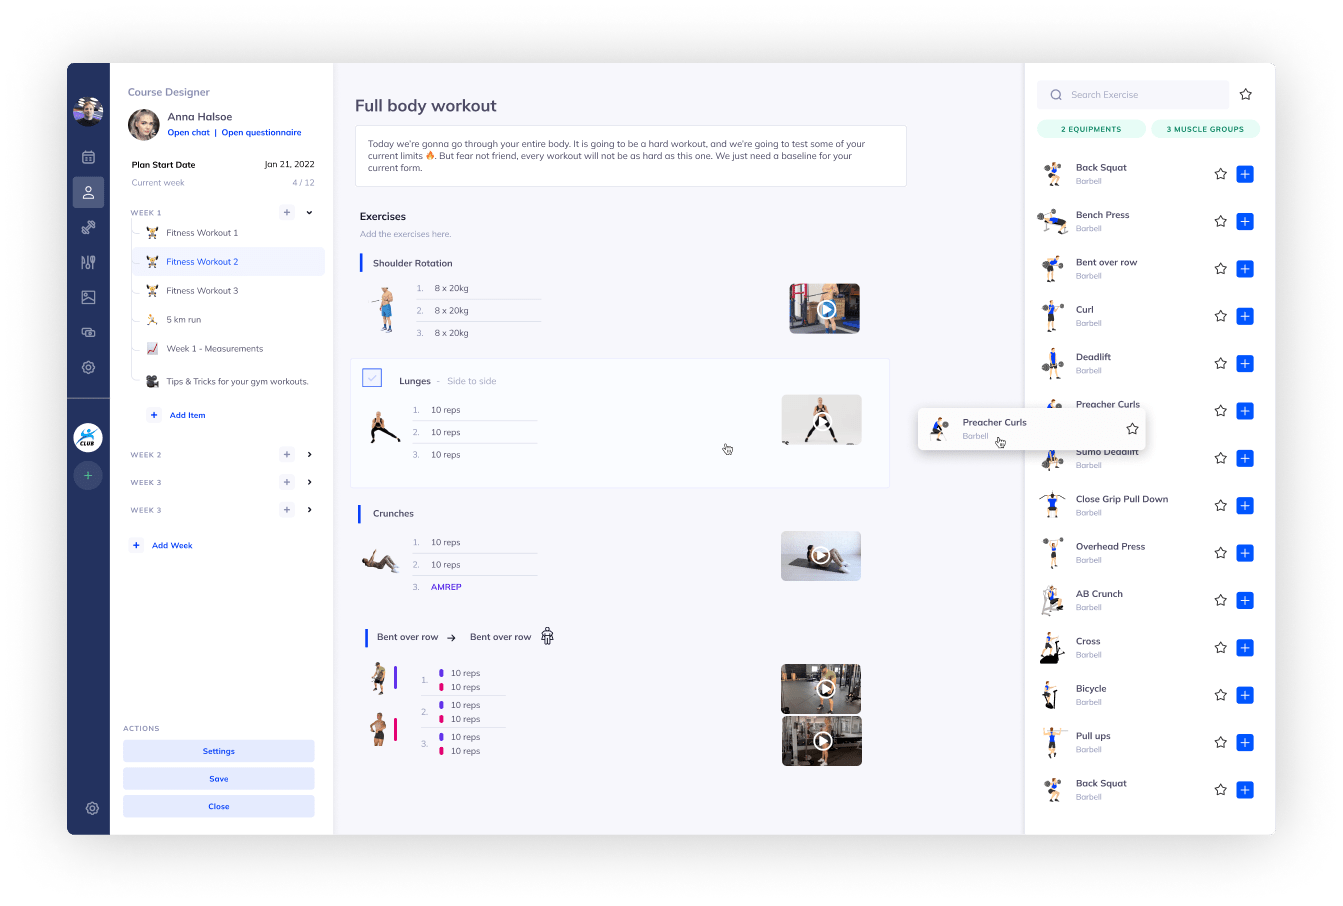Add Bicycle exercise with its plus button
Screen dimensions: 1343x906
click(1245, 695)
